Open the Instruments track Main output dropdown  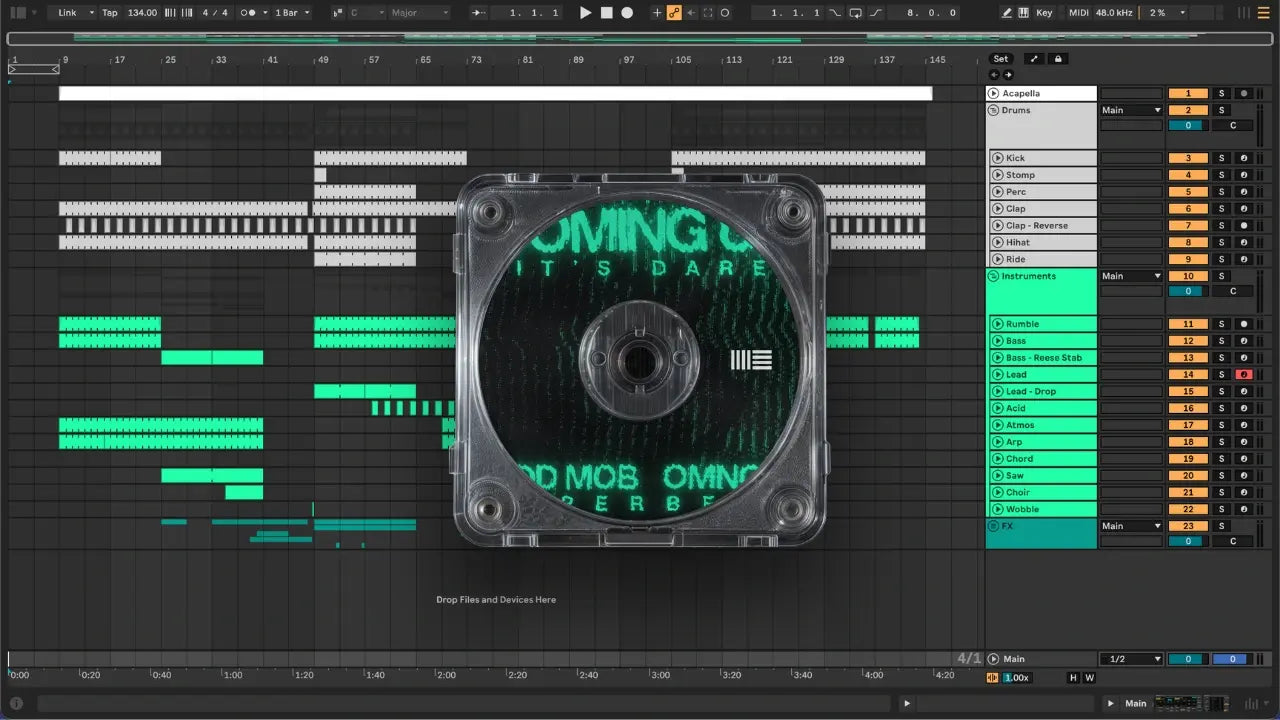tap(1131, 276)
